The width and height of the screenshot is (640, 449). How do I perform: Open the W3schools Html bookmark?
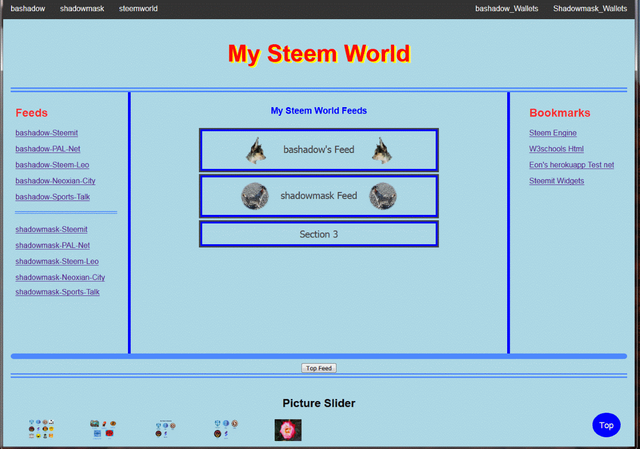click(556, 149)
